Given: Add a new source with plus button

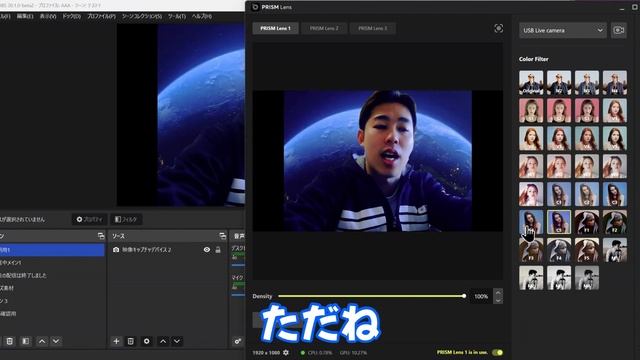Looking at the screenshot, I should 116,341.
